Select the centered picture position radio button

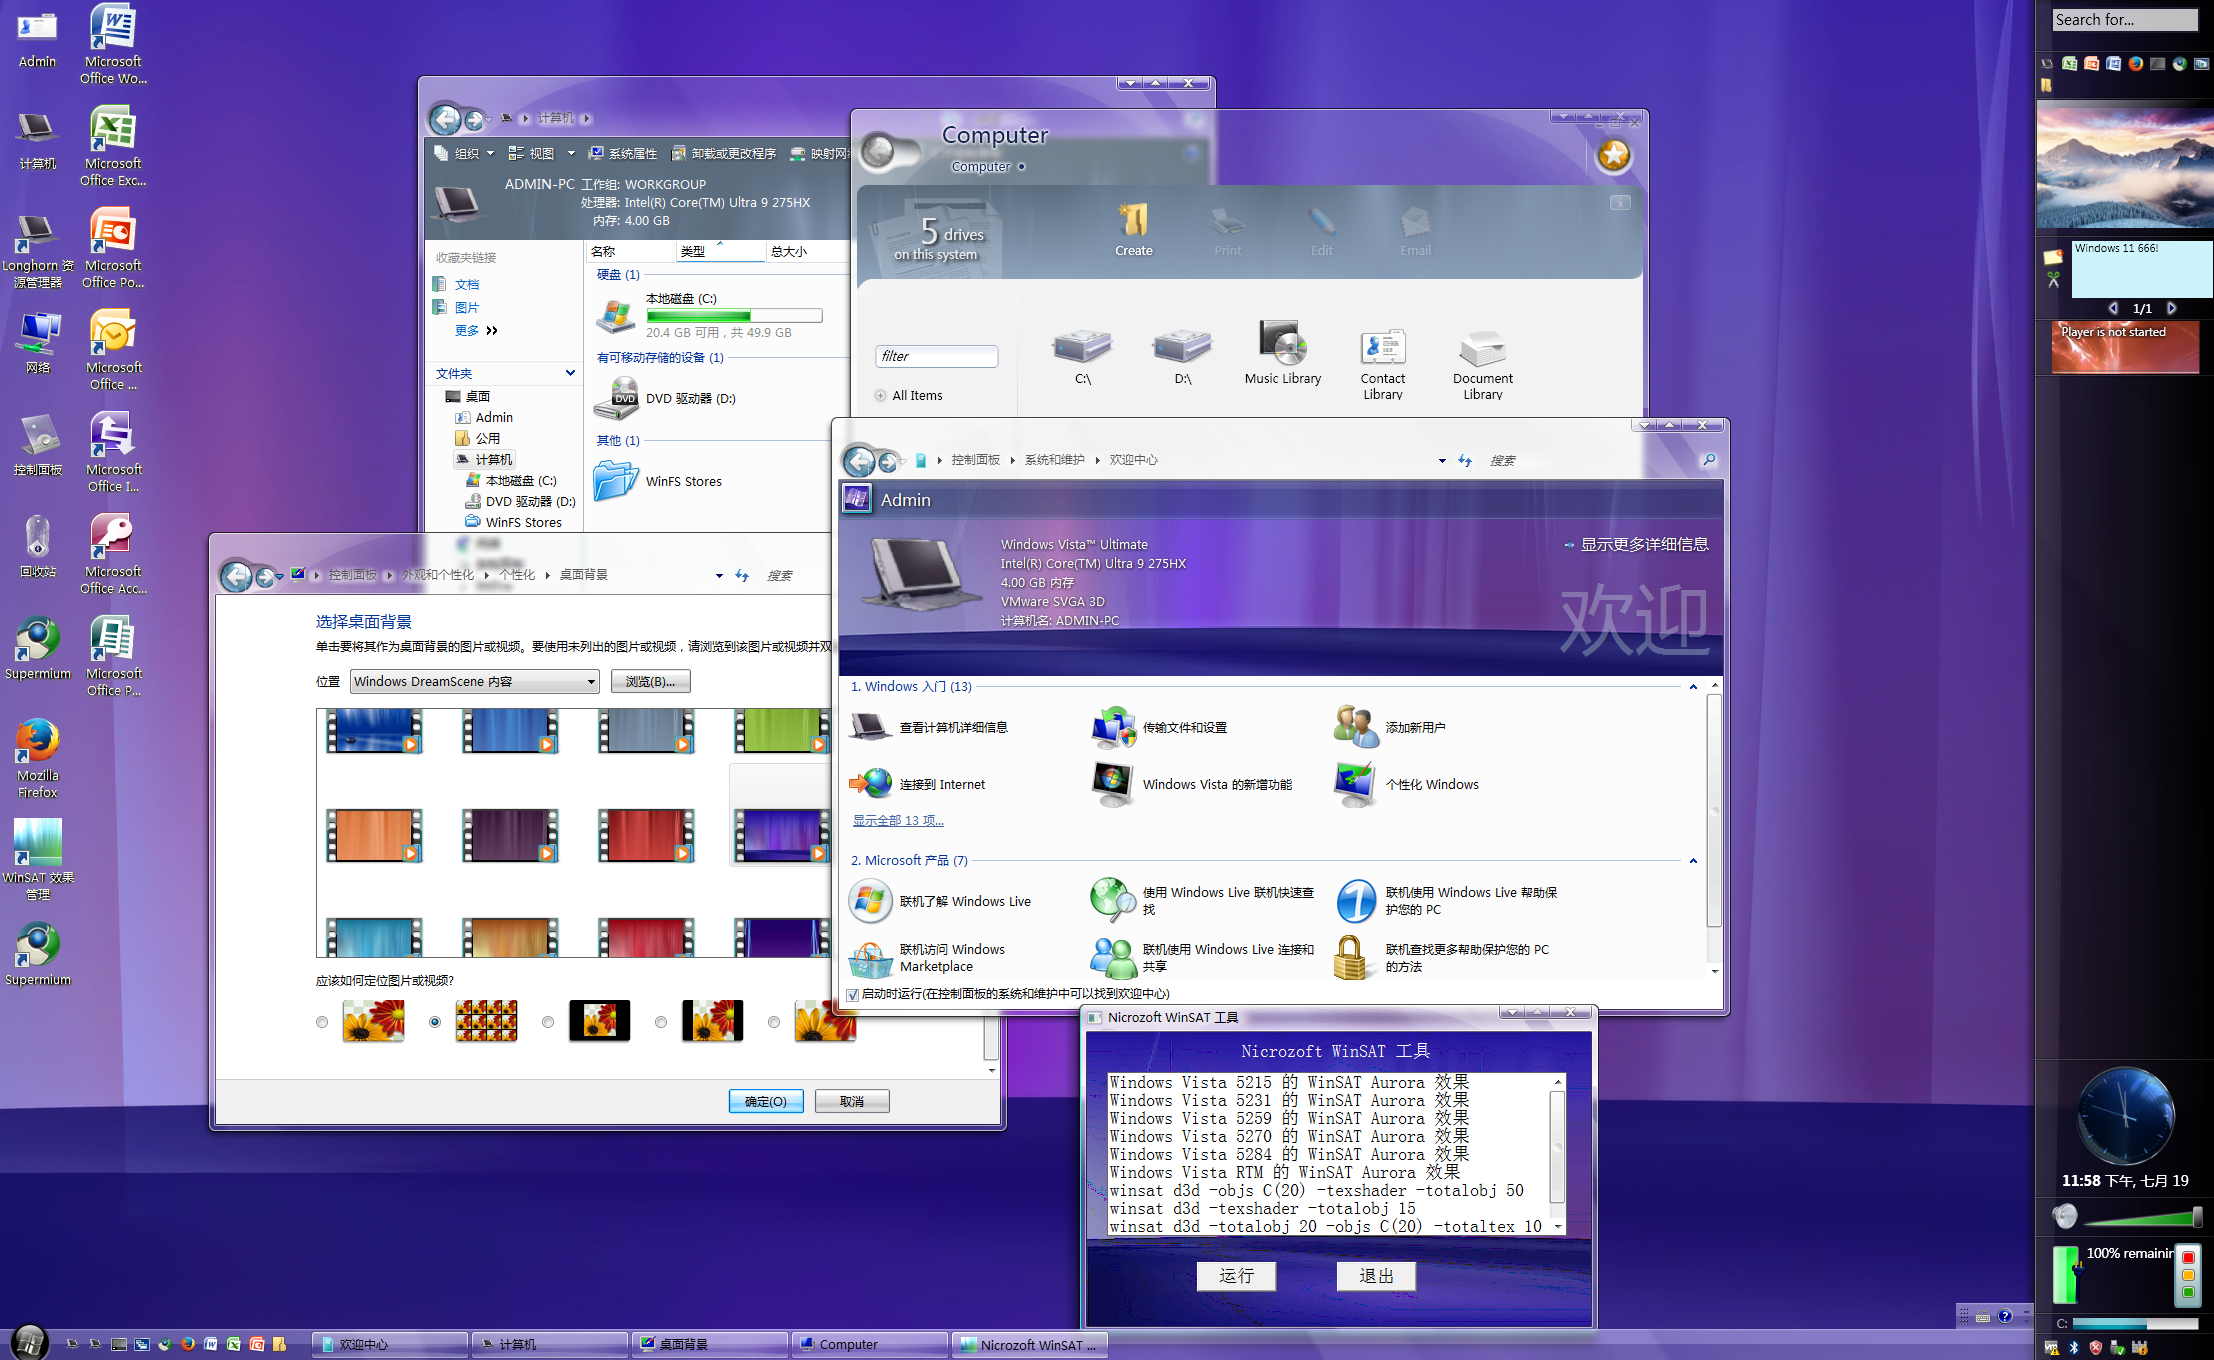click(x=548, y=1022)
